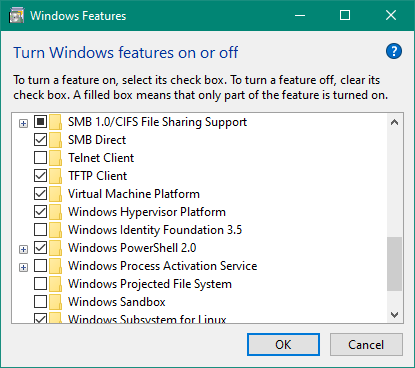Viewport: 415px width, 368px height.
Task: Enable Windows Identity Foundation 3.5 checkbox
Action: 40,230
